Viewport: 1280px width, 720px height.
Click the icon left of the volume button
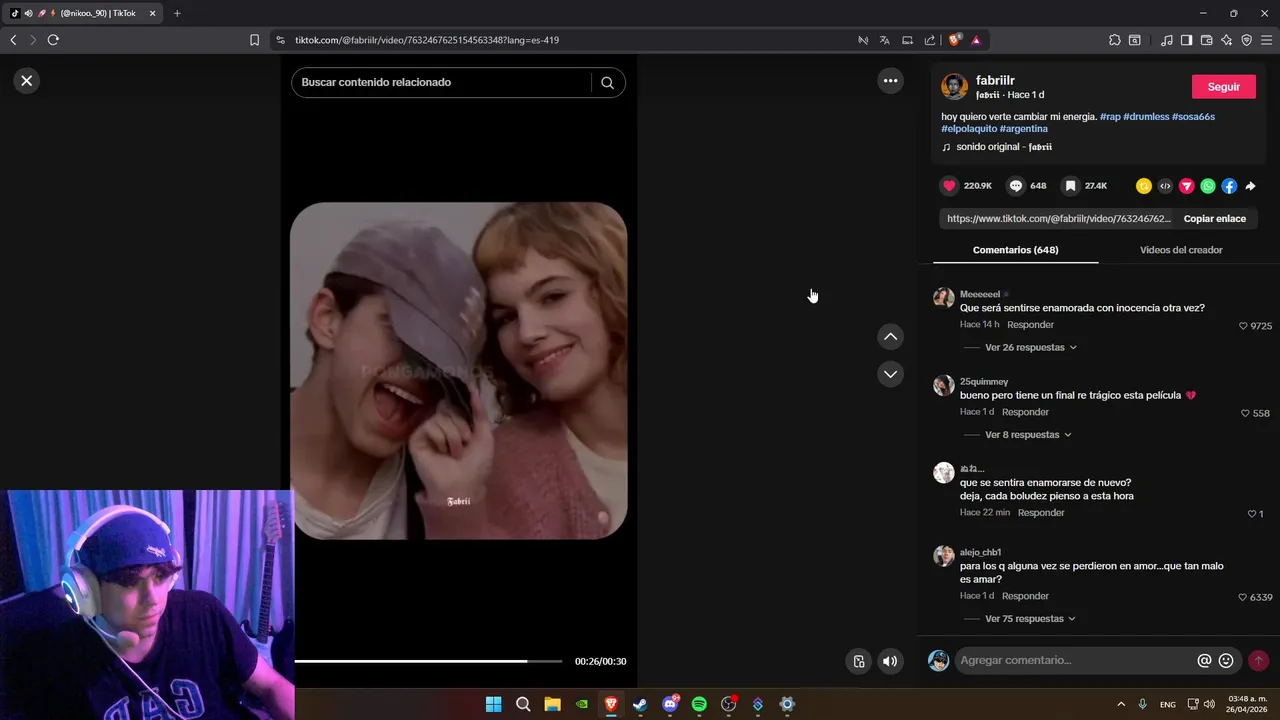point(858,661)
